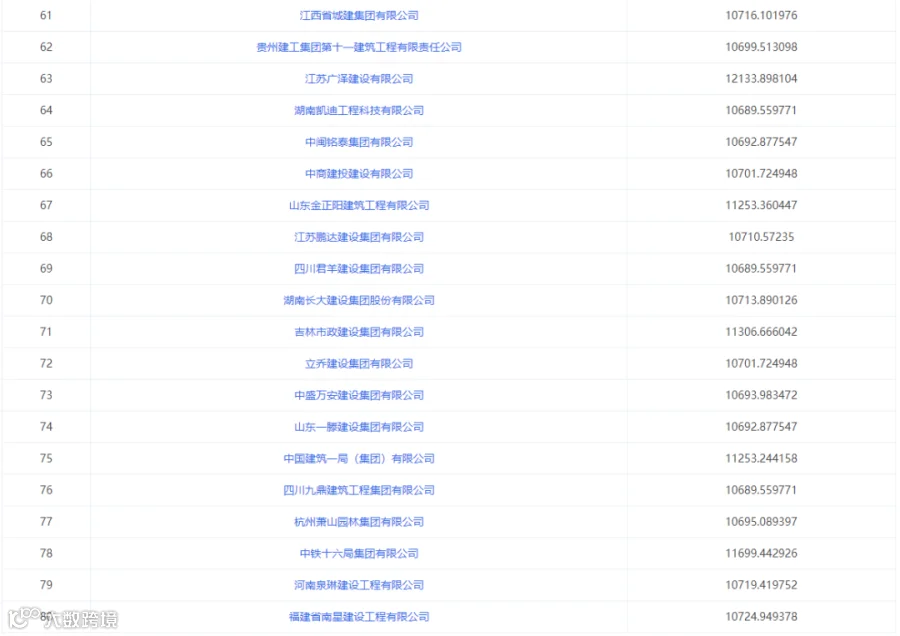Click row number 61
Screen dimensions: 900x636
pos(46,15)
